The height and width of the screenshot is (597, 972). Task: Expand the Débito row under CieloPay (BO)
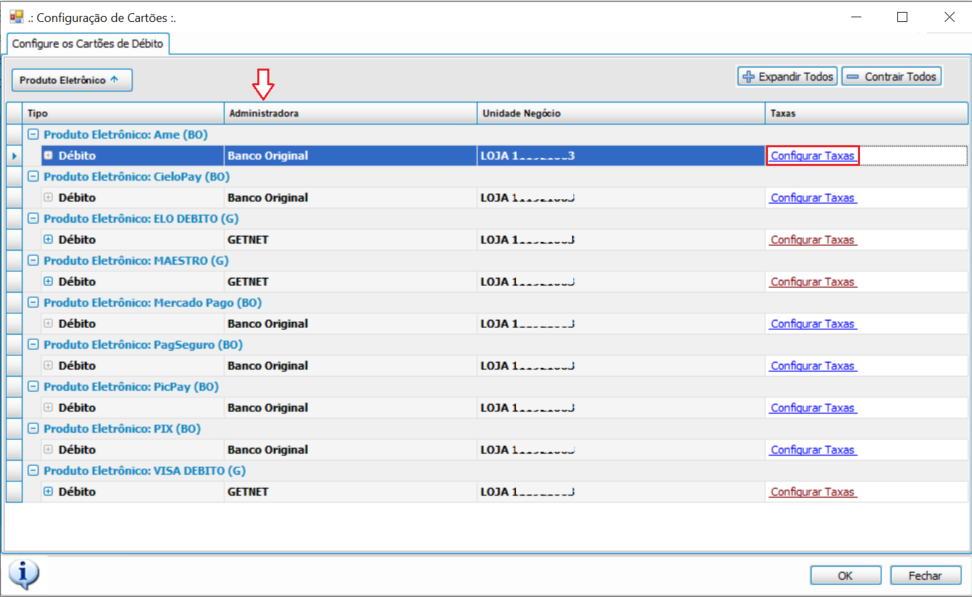[48, 198]
